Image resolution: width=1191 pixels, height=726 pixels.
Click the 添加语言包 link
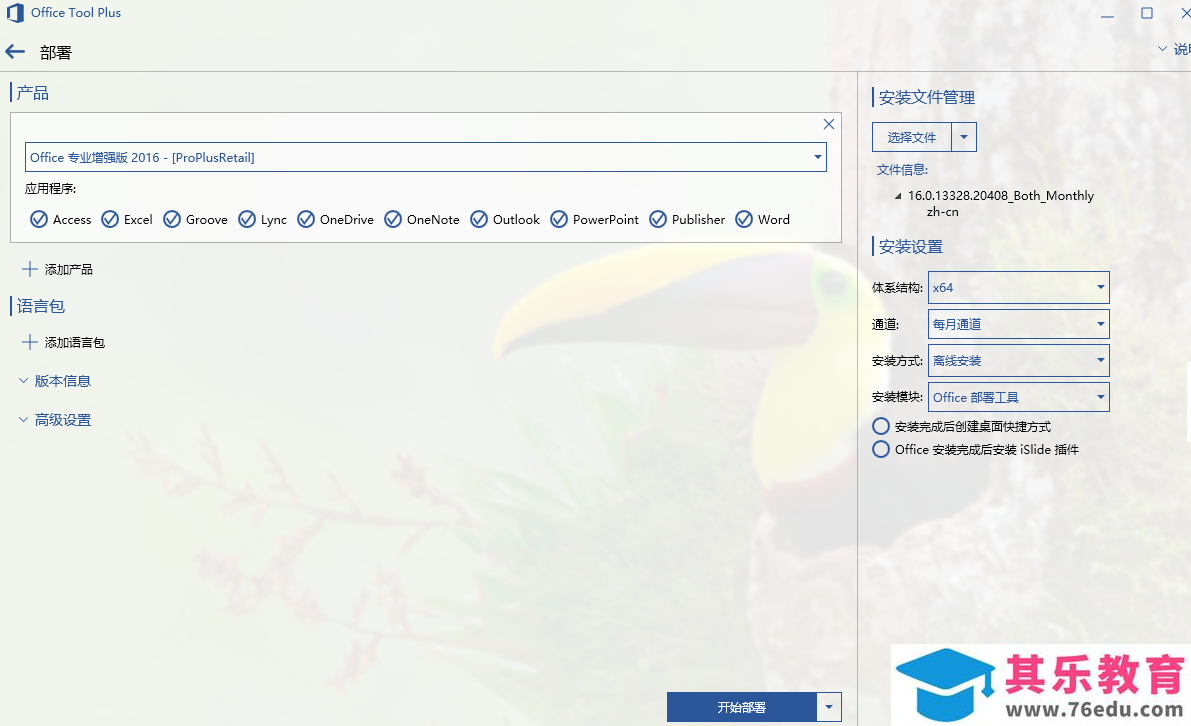pyautogui.click(x=74, y=342)
